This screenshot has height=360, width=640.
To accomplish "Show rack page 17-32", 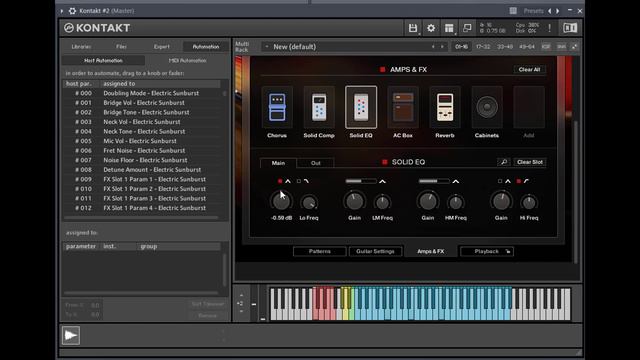I will coord(483,47).
